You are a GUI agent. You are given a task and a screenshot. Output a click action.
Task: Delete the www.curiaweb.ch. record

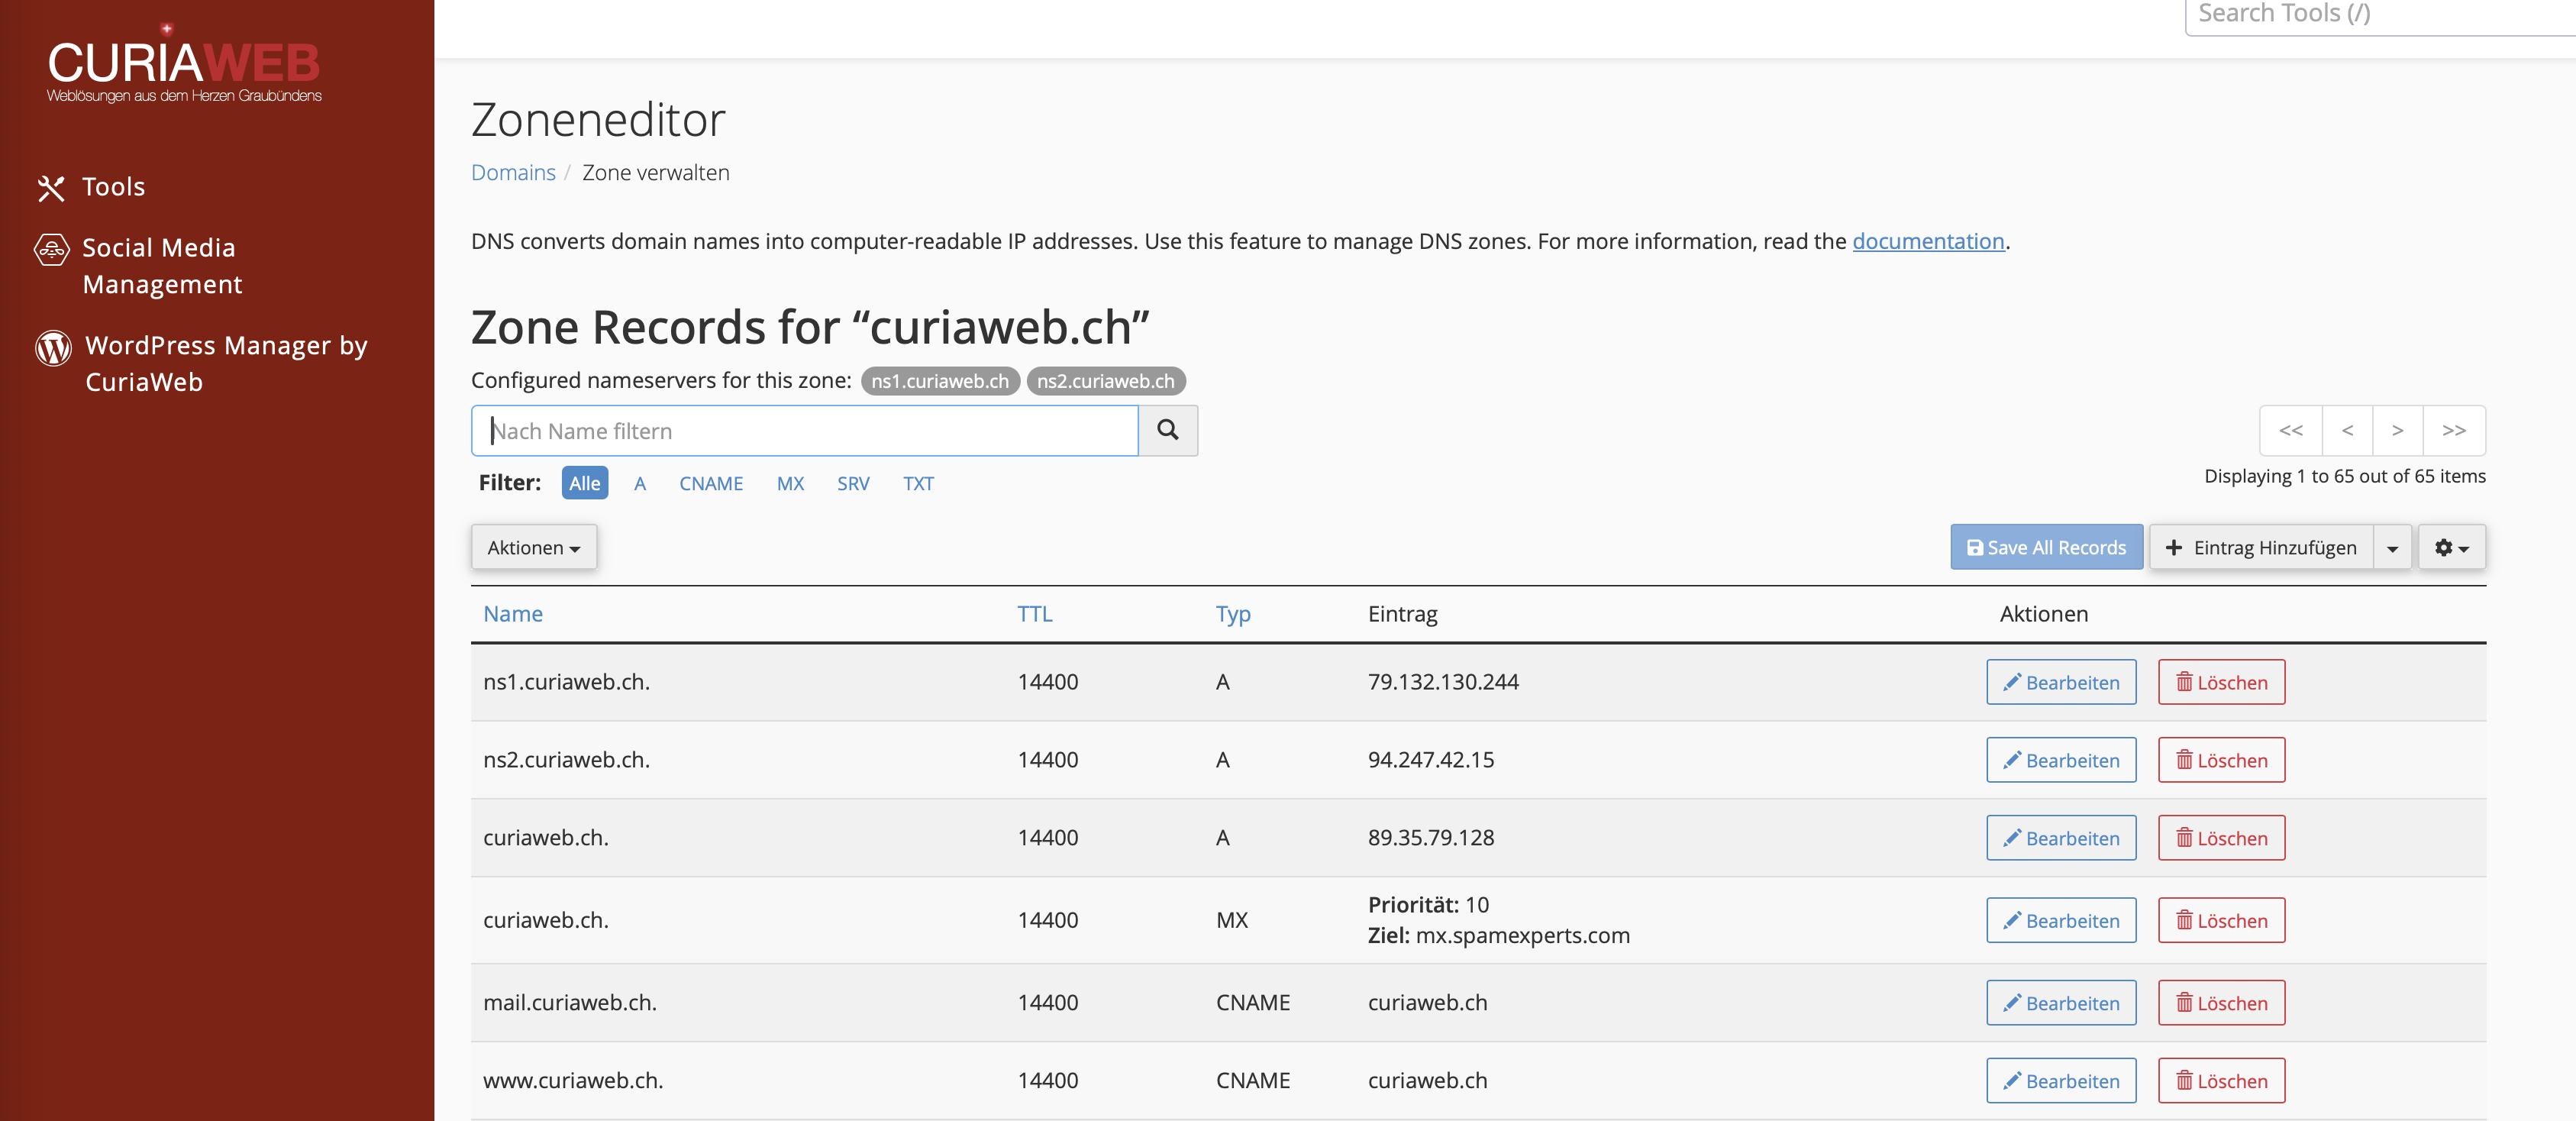click(2221, 1081)
